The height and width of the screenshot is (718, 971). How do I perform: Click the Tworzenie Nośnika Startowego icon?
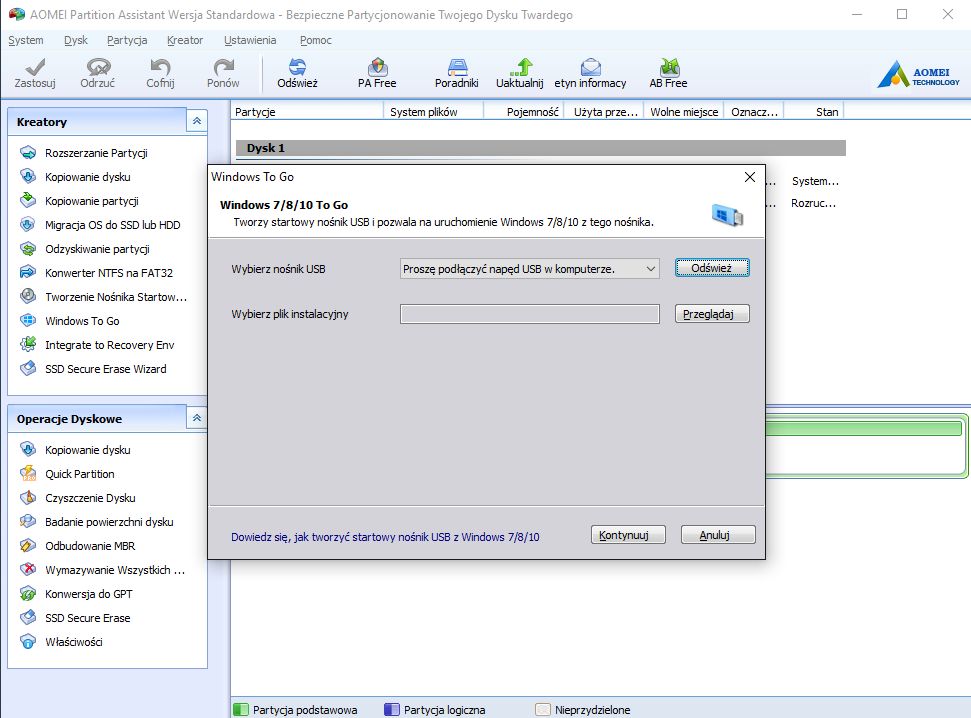point(28,296)
